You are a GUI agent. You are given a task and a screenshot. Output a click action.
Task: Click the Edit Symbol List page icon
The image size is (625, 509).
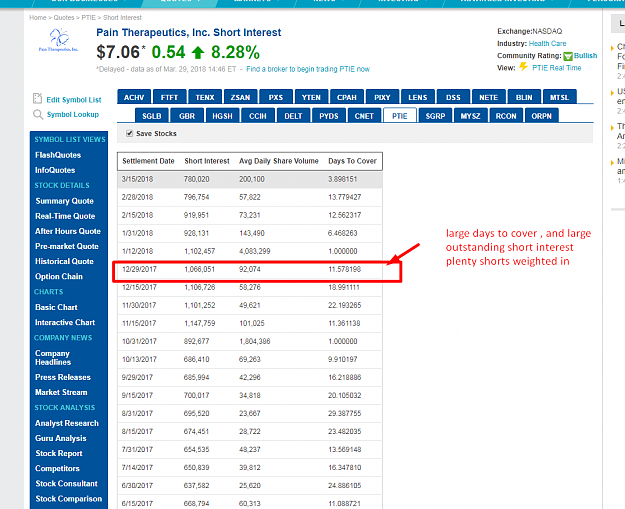coord(37,98)
